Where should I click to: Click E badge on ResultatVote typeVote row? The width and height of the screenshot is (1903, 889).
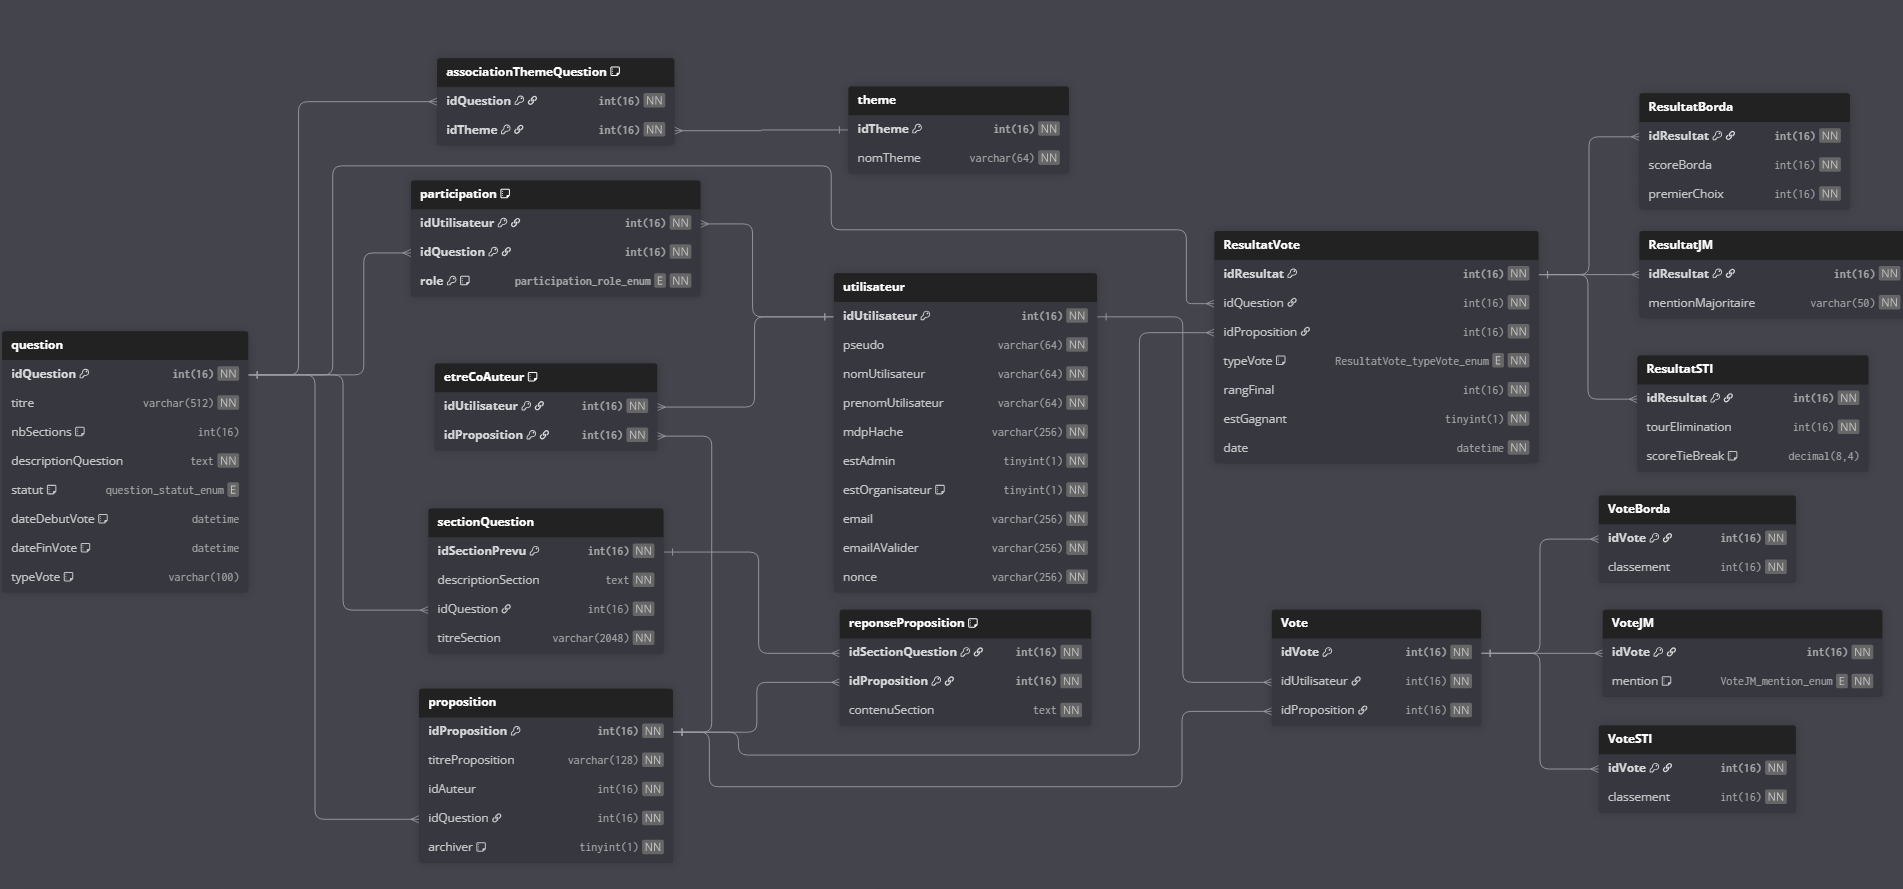coord(1498,361)
